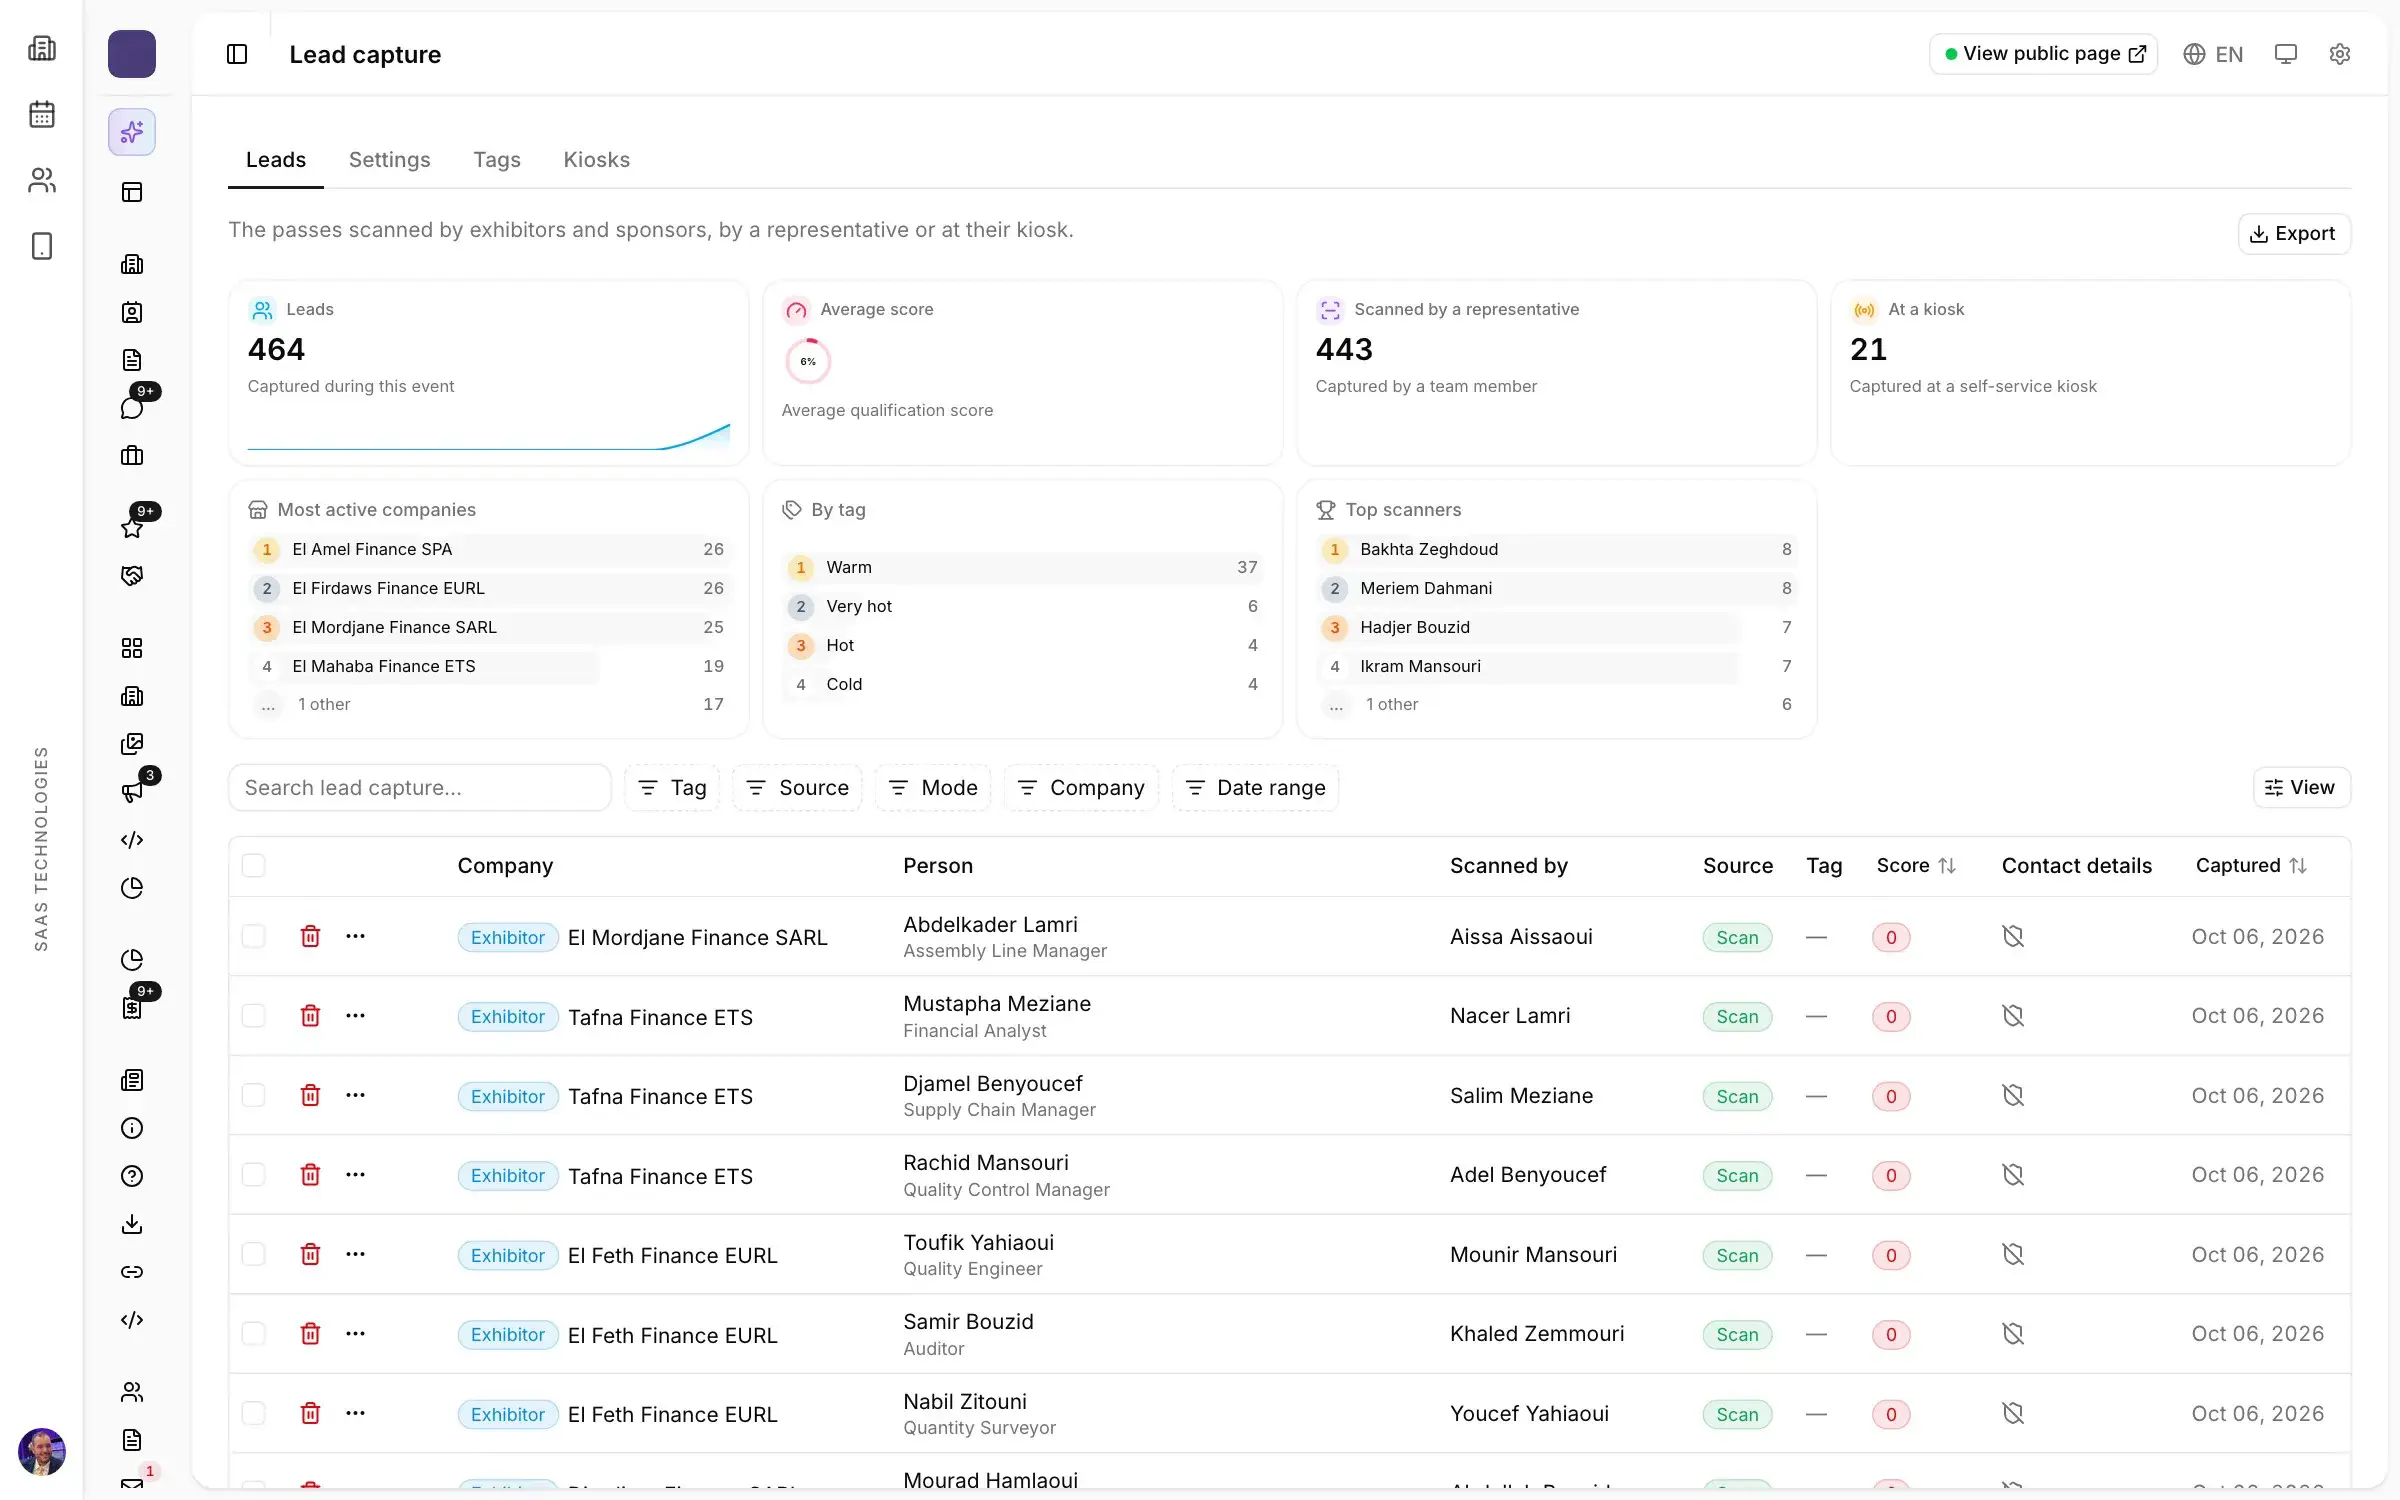This screenshot has width=2400, height=1500.
Task: Tick the select-all checkbox in table header
Action: click(x=254, y=865)
